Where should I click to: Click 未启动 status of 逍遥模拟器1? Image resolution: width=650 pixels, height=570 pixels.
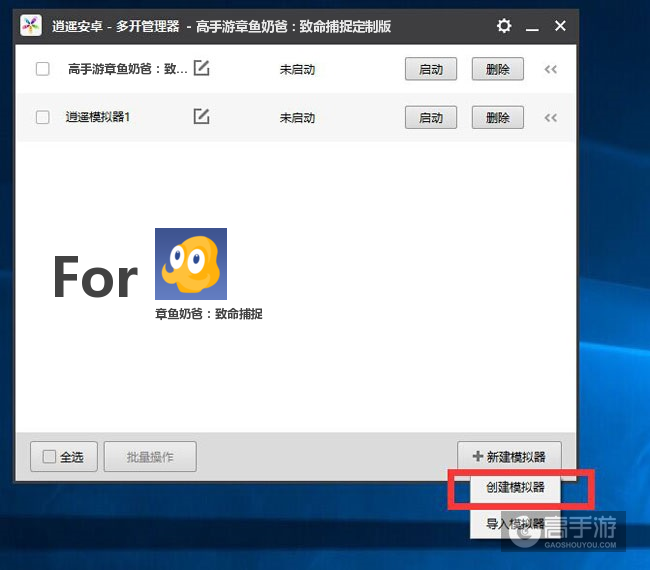(x=297, y=118)
